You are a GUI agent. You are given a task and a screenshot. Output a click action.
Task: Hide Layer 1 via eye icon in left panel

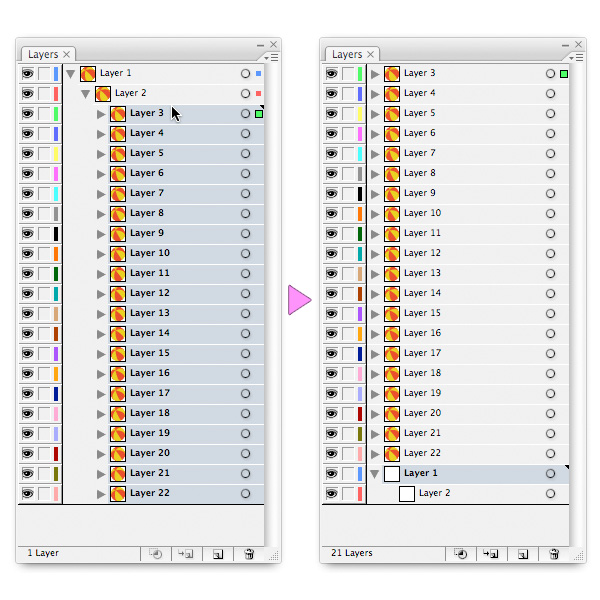tap(28, 73)
